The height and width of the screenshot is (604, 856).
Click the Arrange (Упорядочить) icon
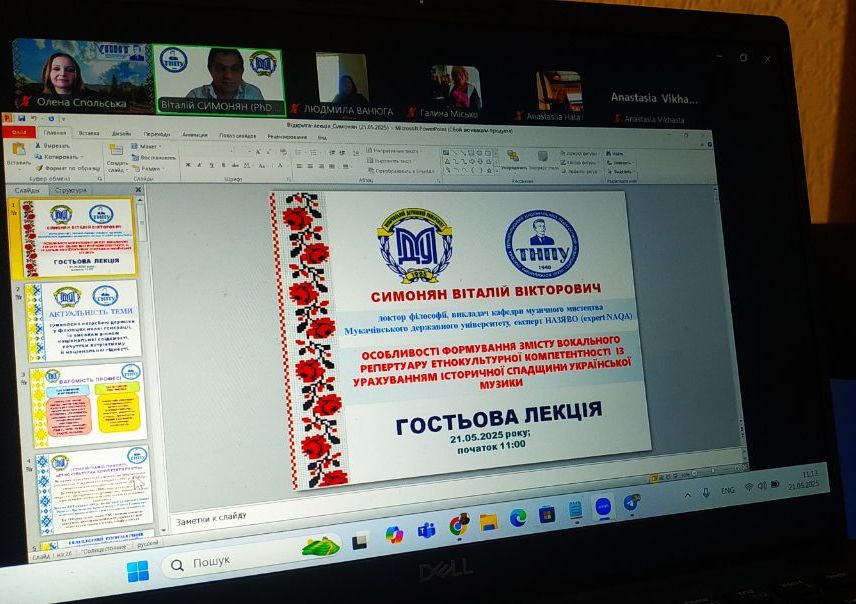(513, 157)
